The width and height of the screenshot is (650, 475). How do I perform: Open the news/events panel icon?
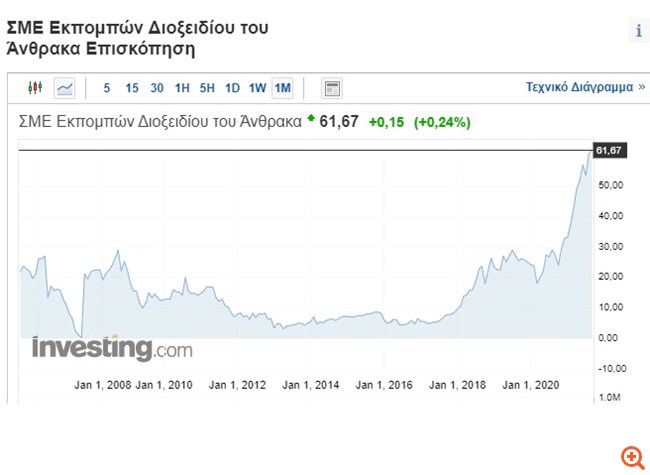332,88
